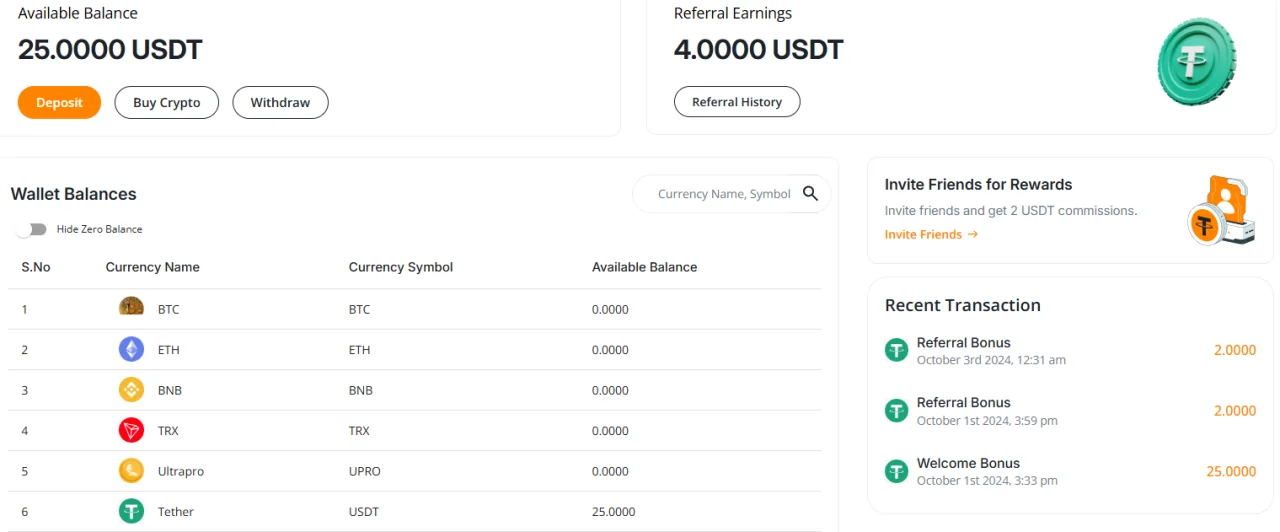
Task: Click the Withdraw button
Action: [280, 102]
